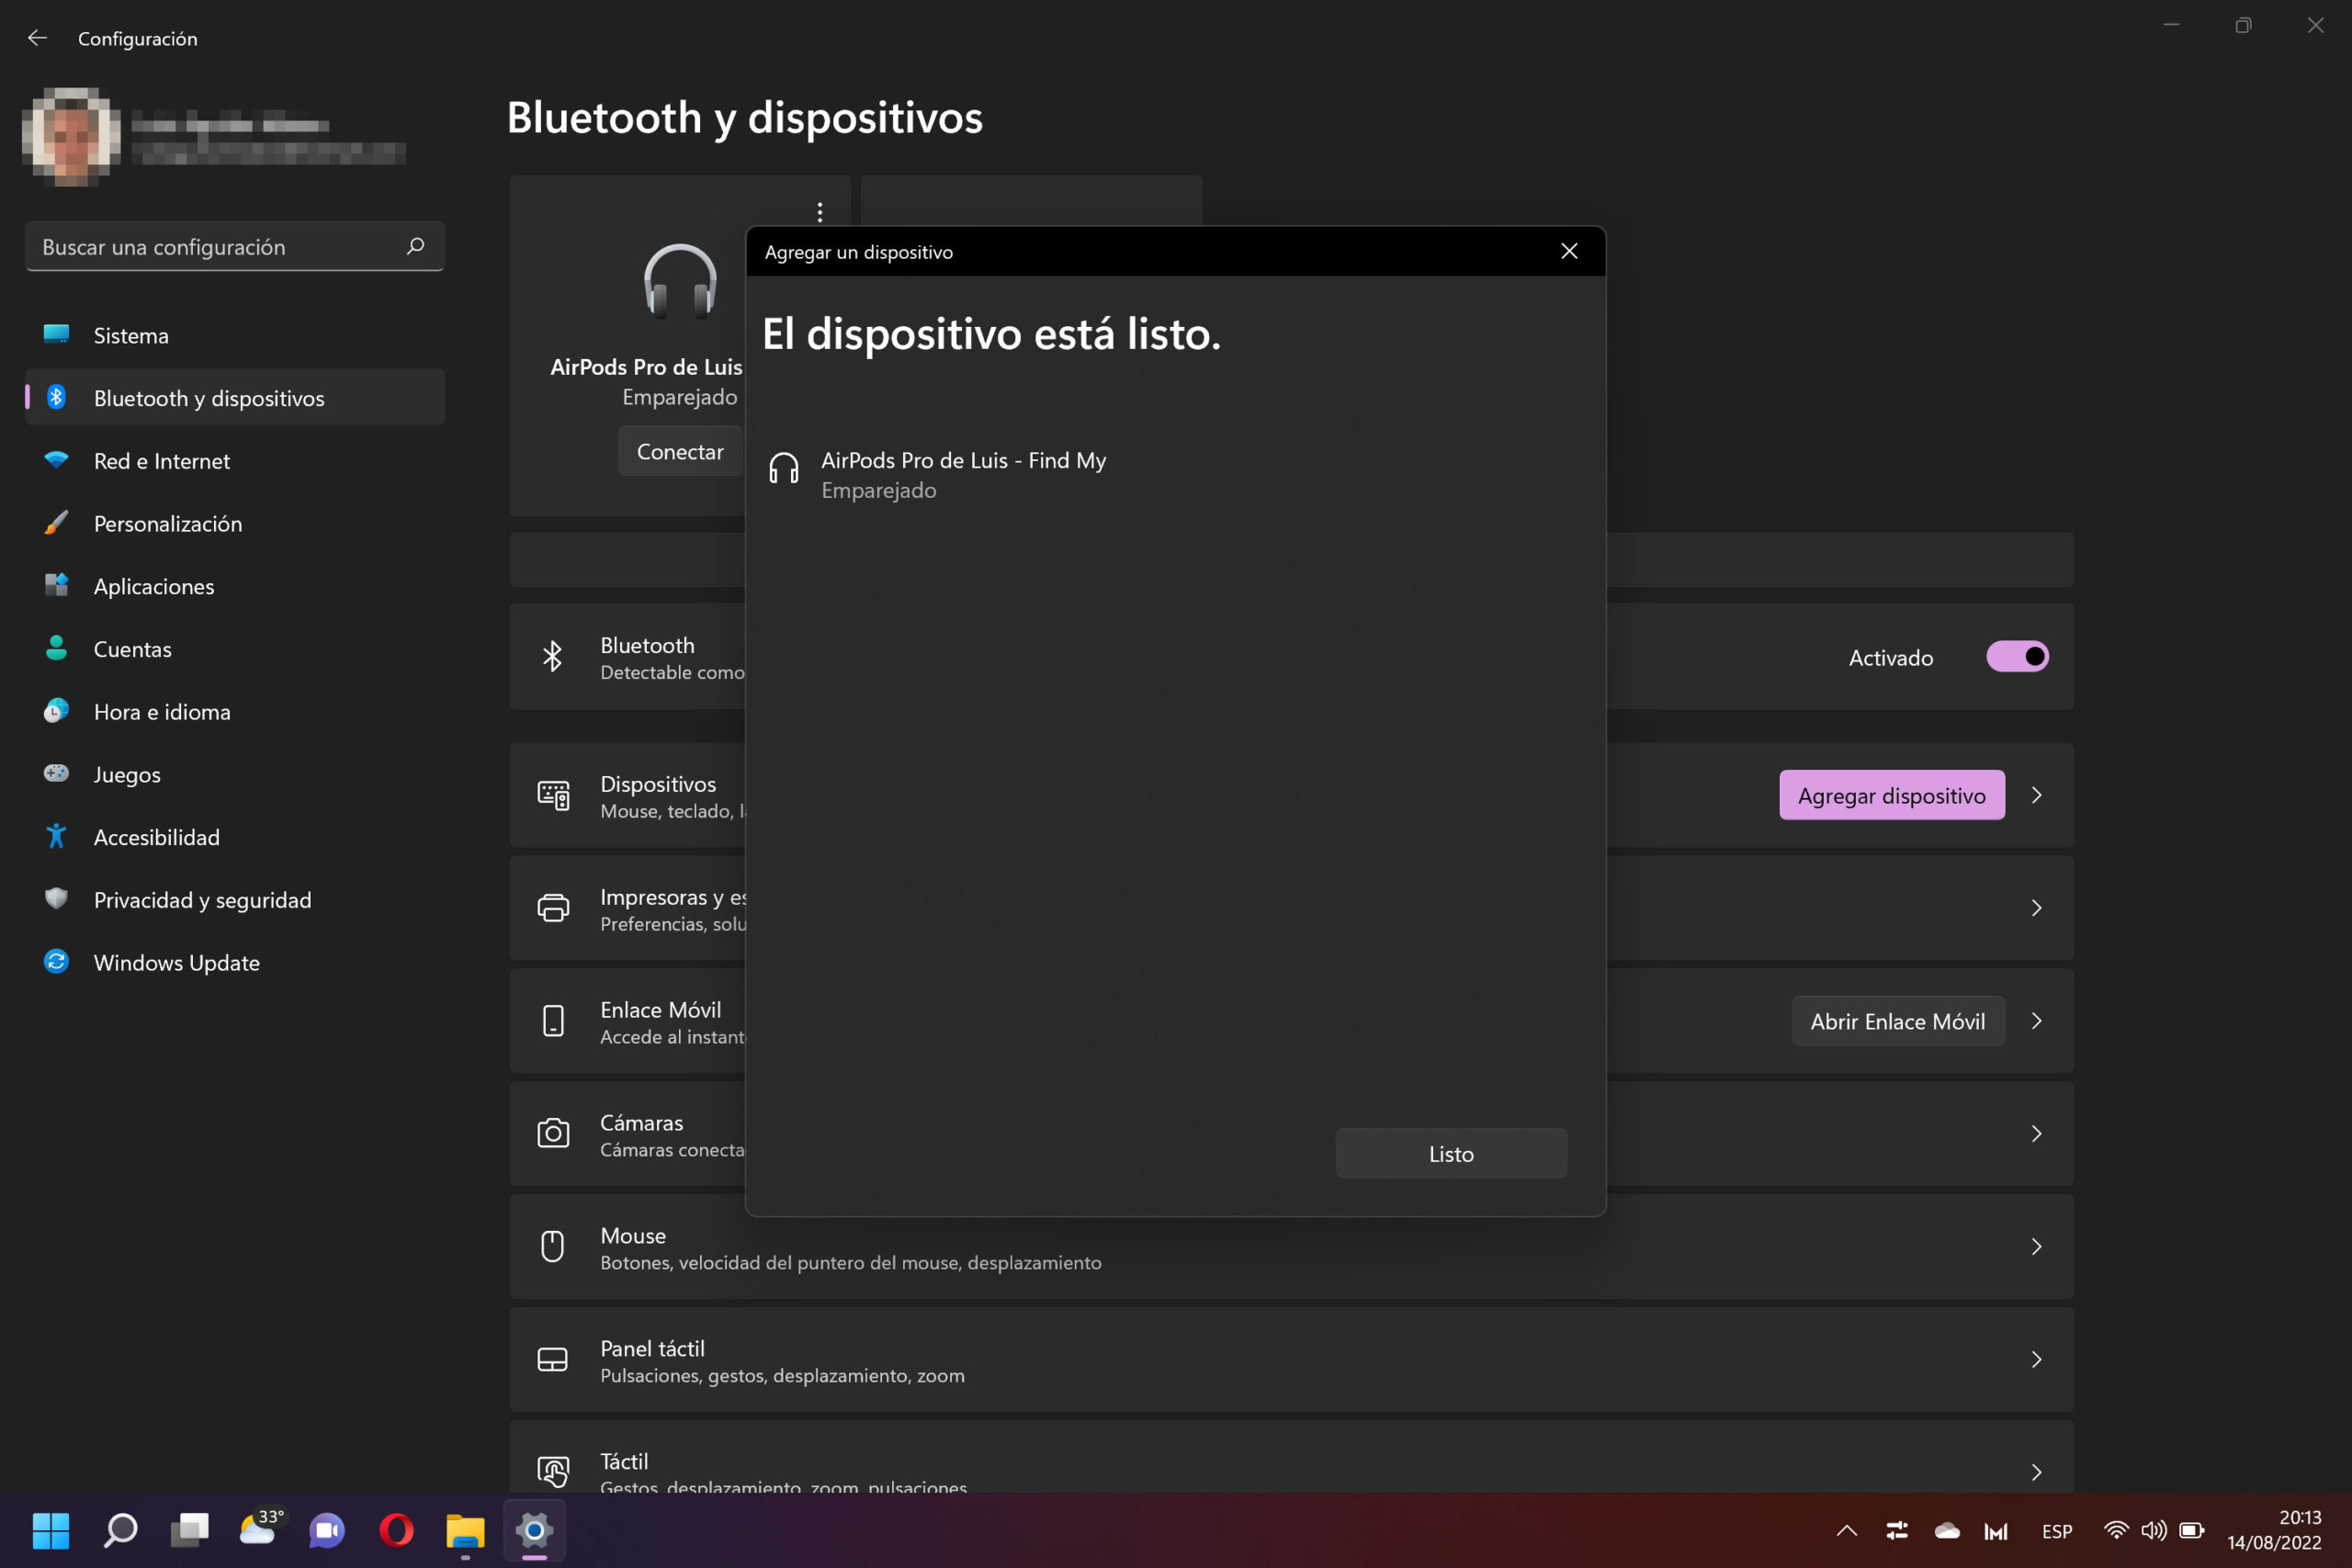Screen dimensions: 2352x1568
Task: Click the volume speaker tray icon
Action: (x=2153, y=1530)
